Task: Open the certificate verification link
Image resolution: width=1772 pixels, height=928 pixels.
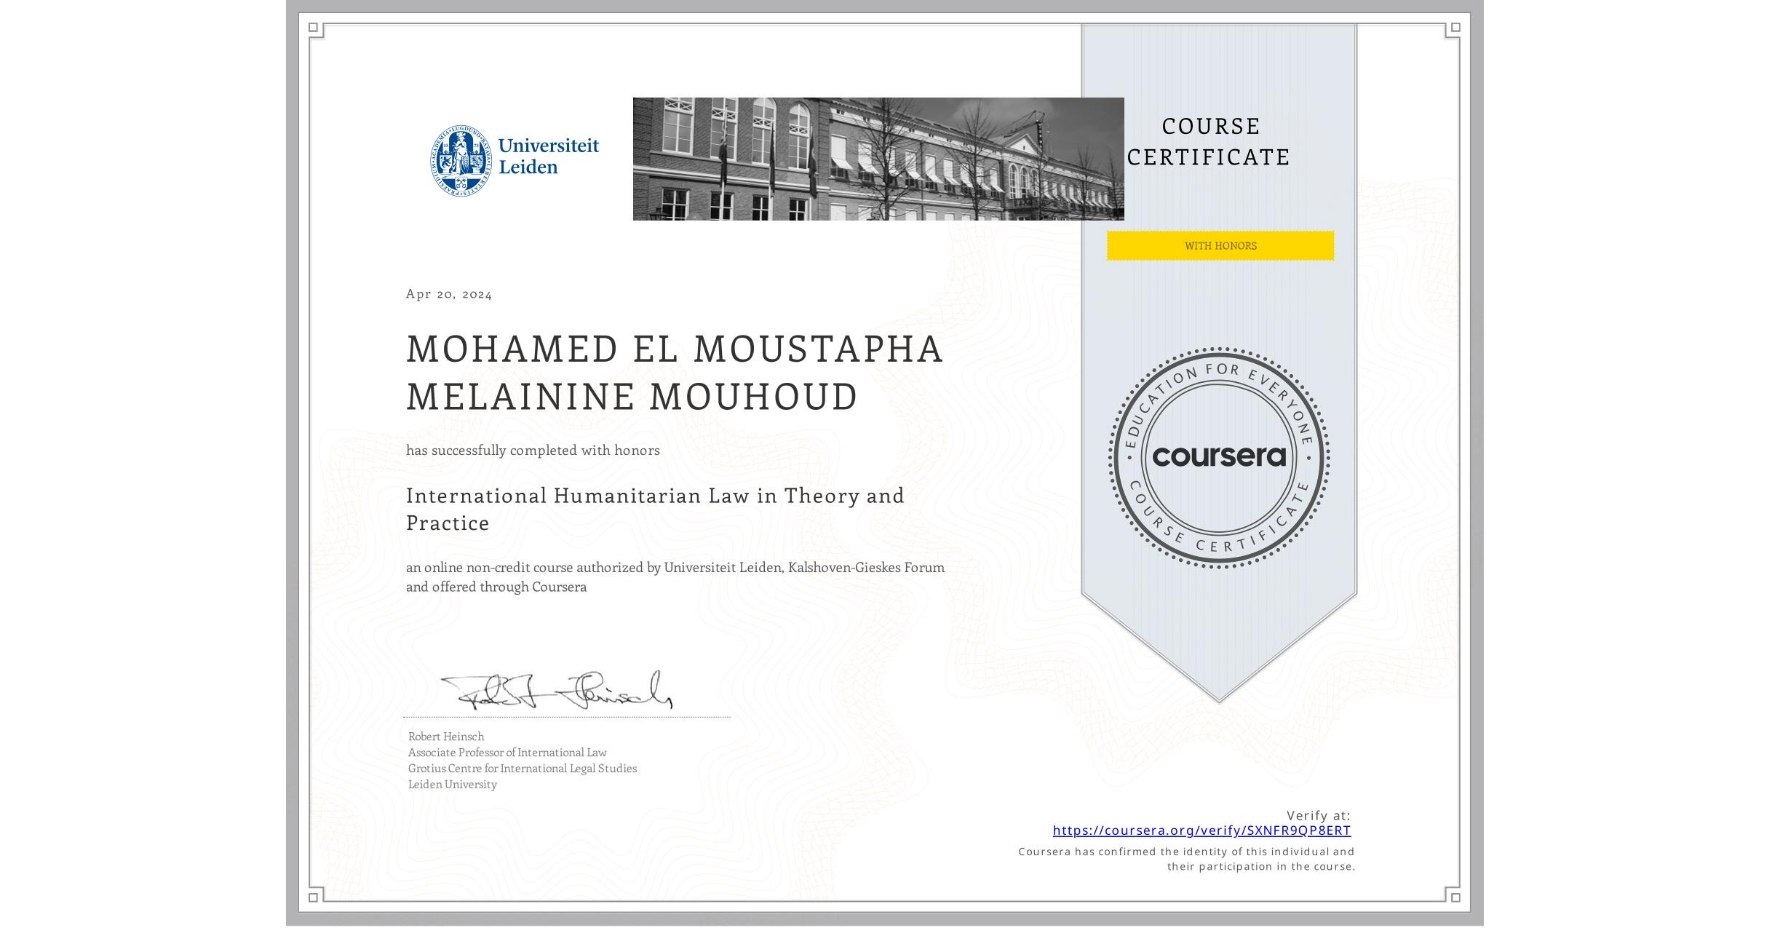Action: (1200, 830)
